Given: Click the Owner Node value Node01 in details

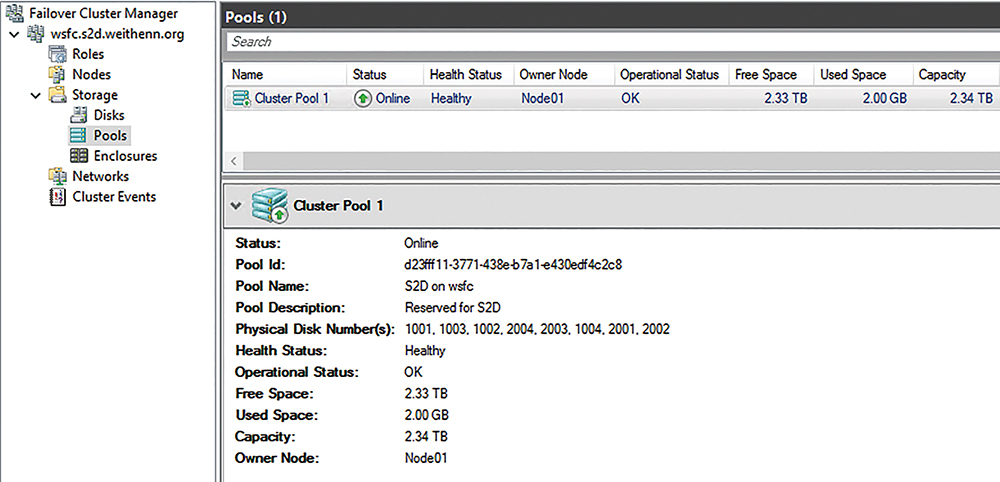Looking at the screenshot, I should (x=426, y=458).
